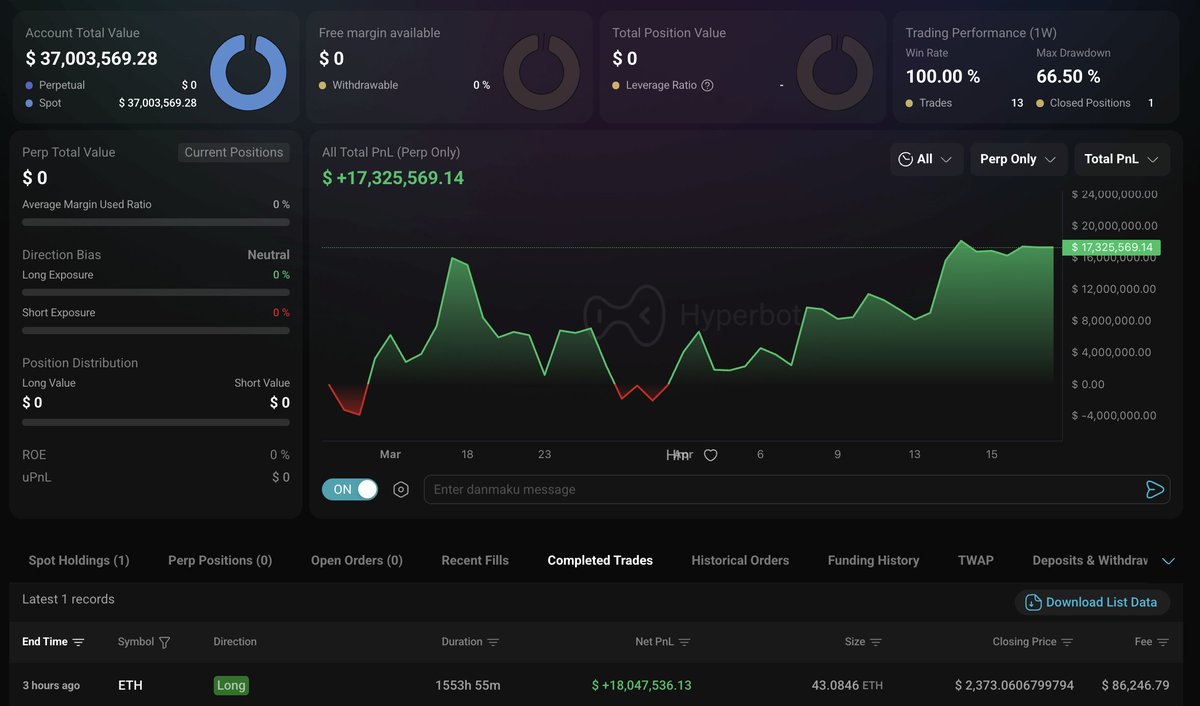The height and width of the screenshot is (706, 1200).
Task: Toggle the Current Positions button
Action: (x=234, y=152)
